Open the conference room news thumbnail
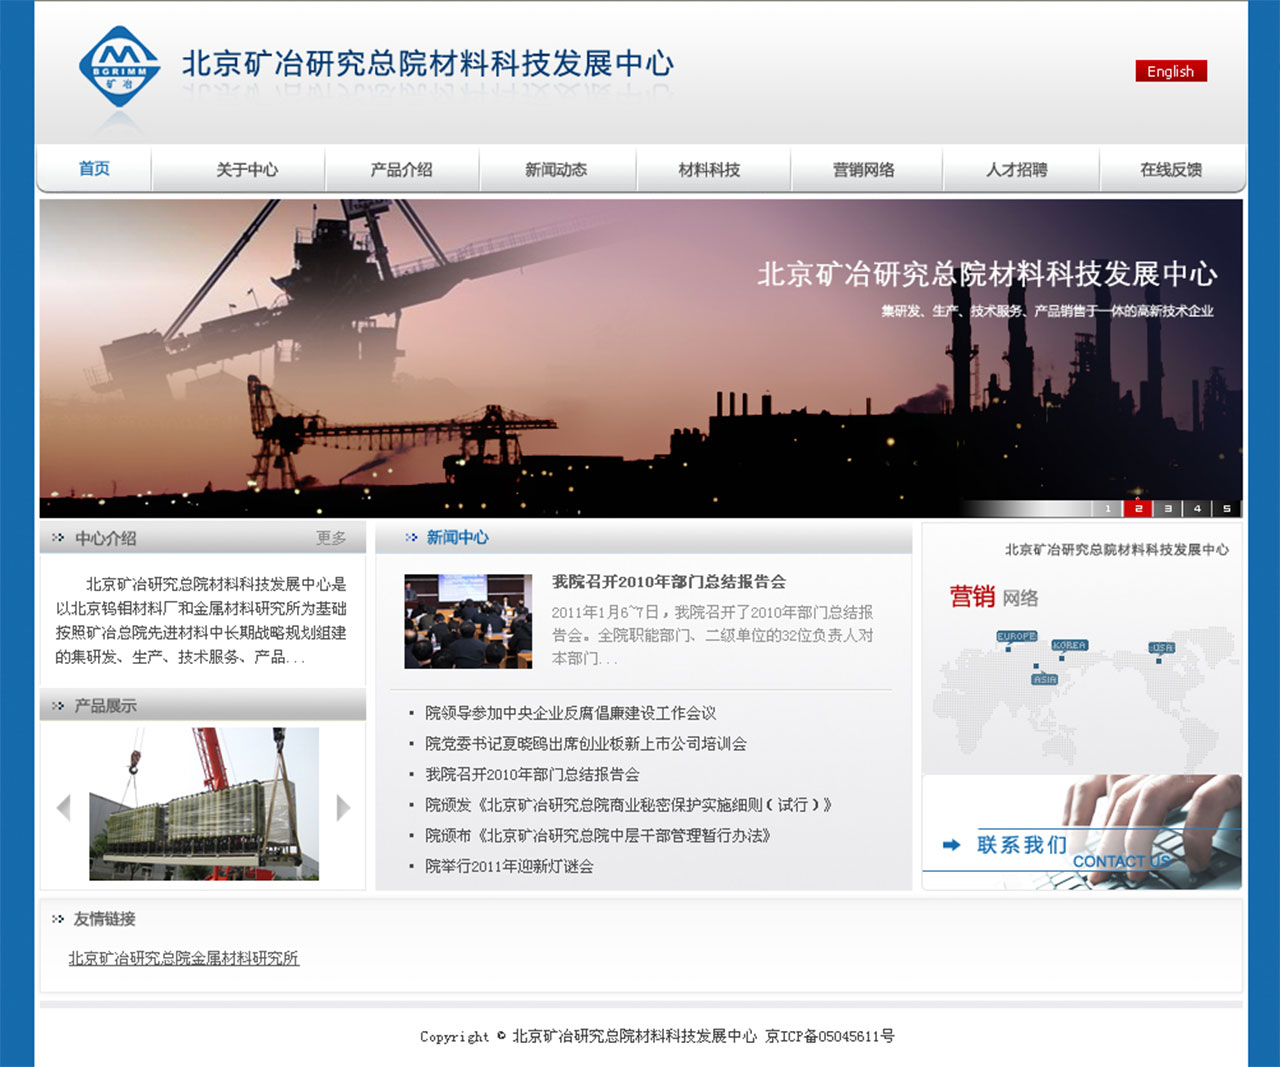 (x=468, y=621)
